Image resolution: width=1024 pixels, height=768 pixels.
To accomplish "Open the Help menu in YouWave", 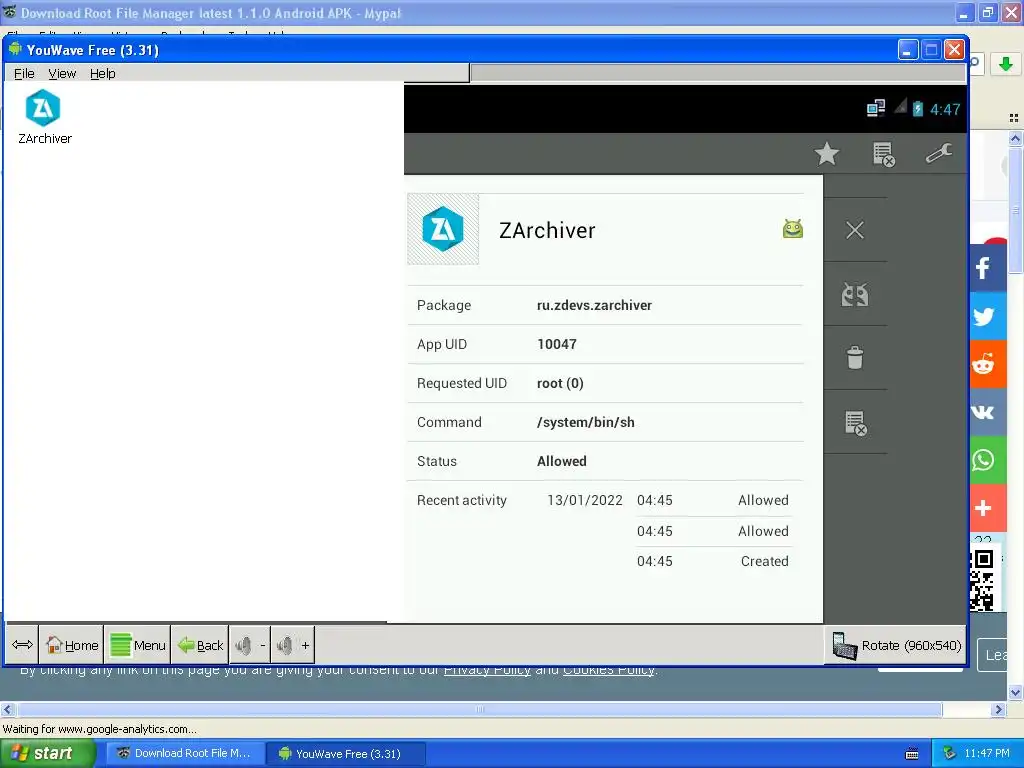I will [x=103, y=74].
